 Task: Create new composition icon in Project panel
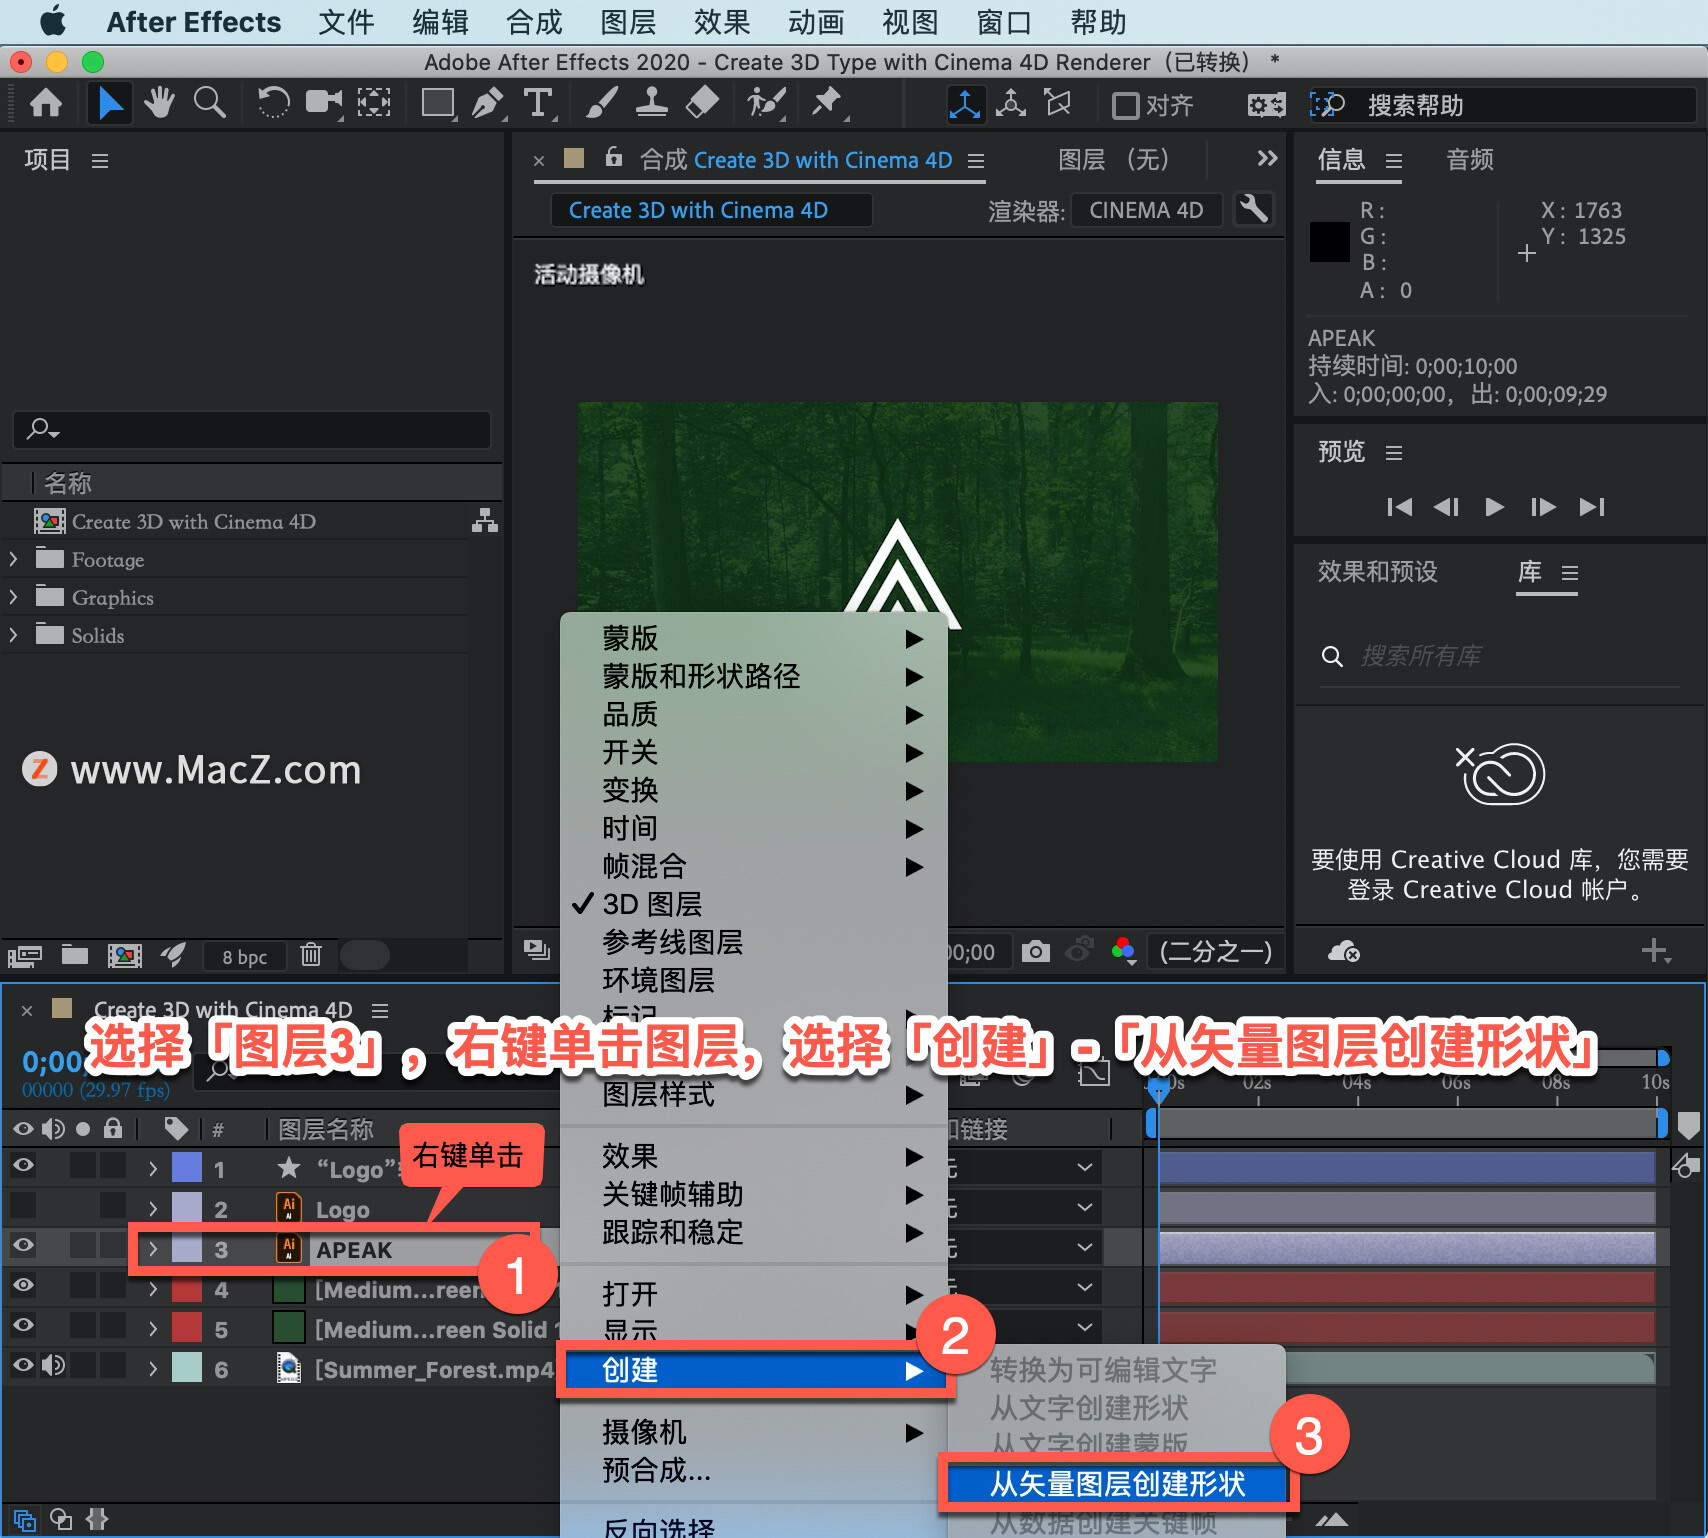point(124,955)
